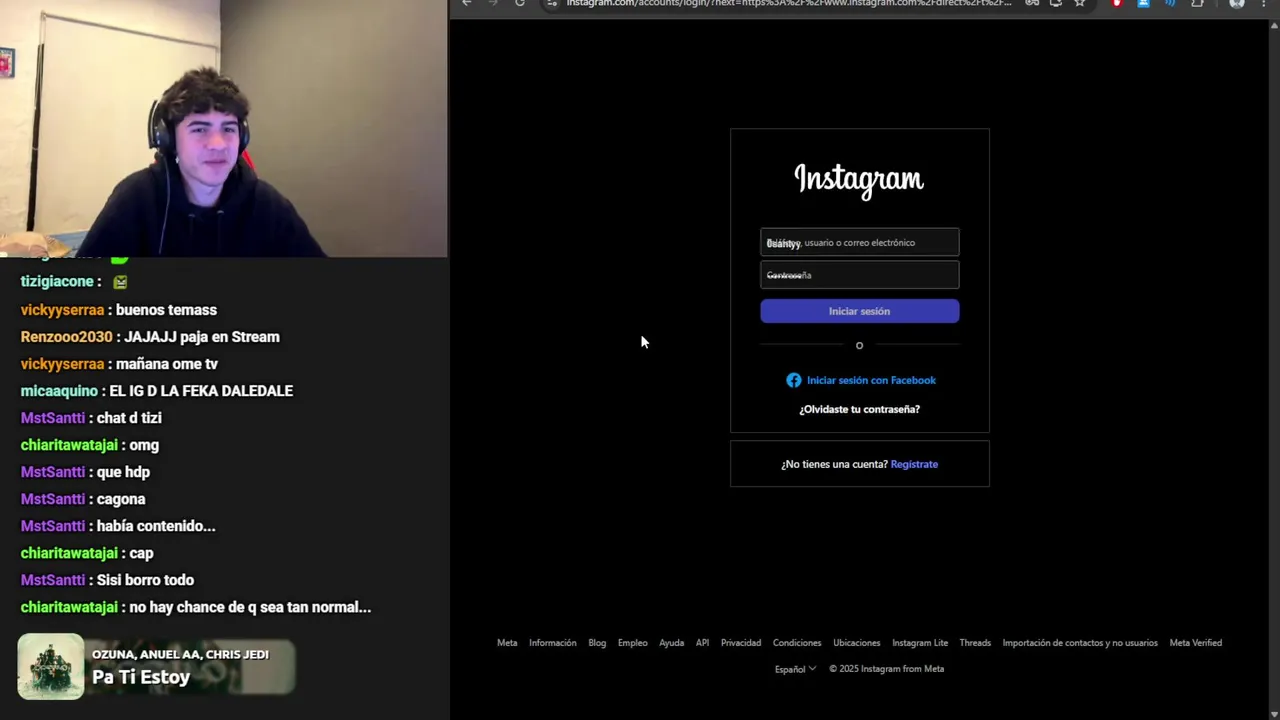This screenshot has width=1280, height=720.
Task: Open the Ubicaciones footer link
Action: tap(857, 643)
